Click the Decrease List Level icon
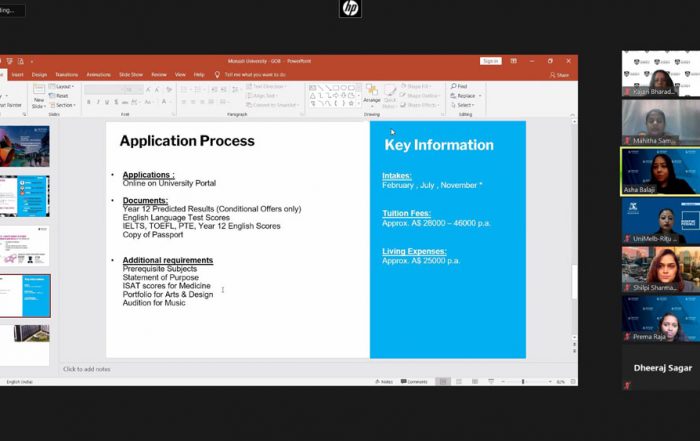Screen dimensions: 700x441 pyautogui.click(x=214, y=90)
